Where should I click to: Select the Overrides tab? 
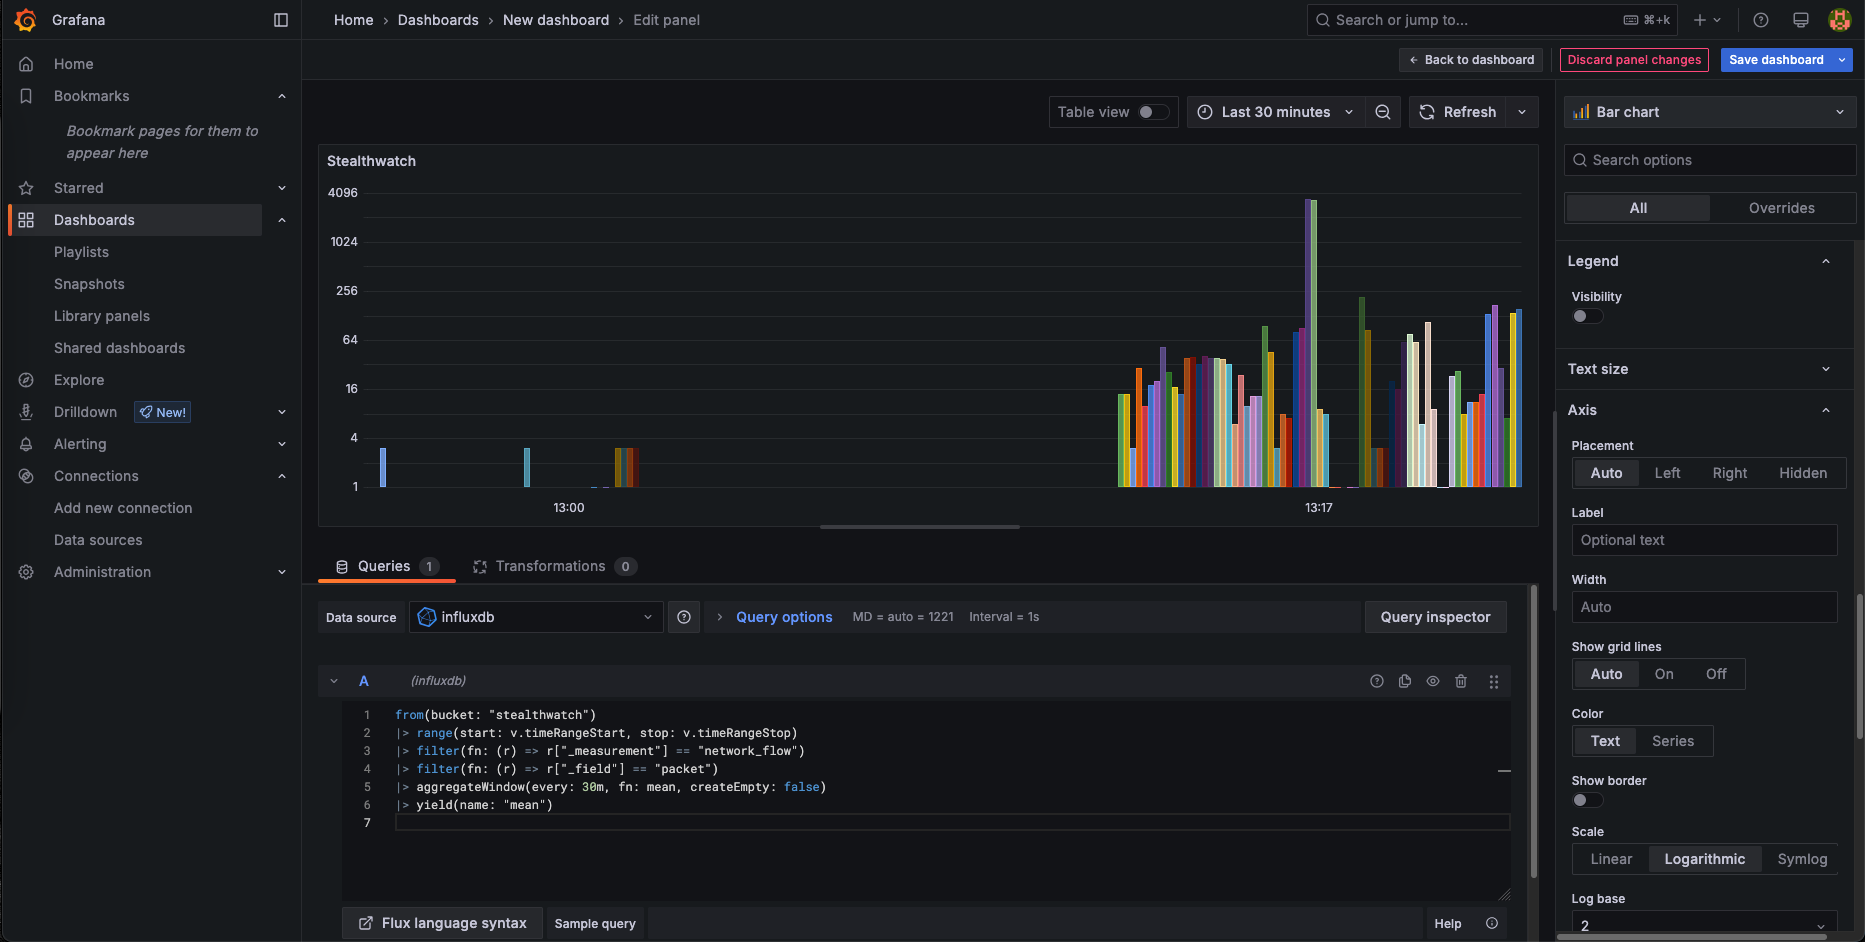click(x=1781, y=208)
